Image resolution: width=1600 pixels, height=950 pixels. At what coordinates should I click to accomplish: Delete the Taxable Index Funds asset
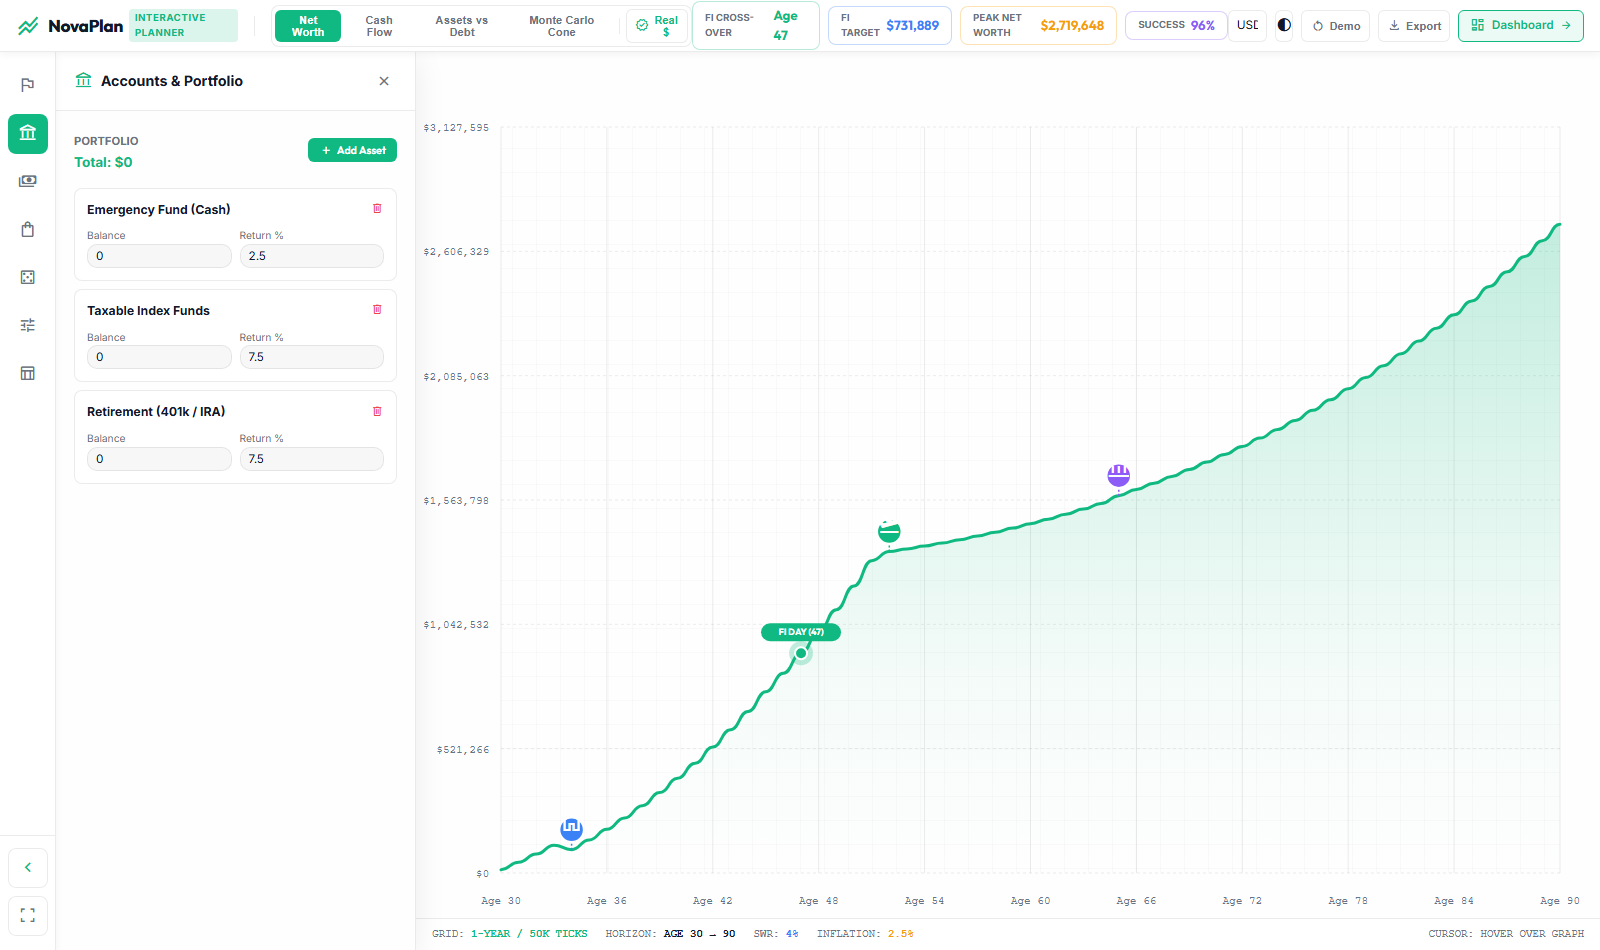click(x=377, y=309)
